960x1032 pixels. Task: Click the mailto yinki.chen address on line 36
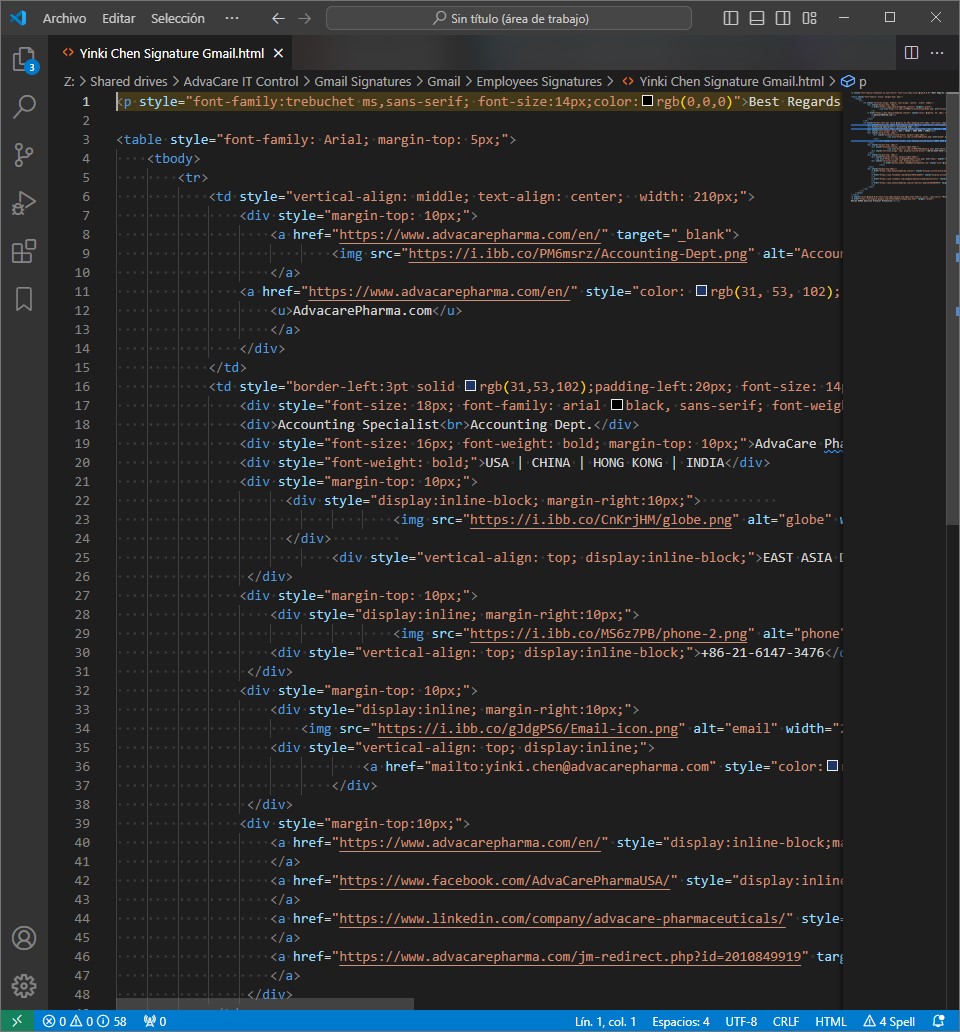[570, 766]
